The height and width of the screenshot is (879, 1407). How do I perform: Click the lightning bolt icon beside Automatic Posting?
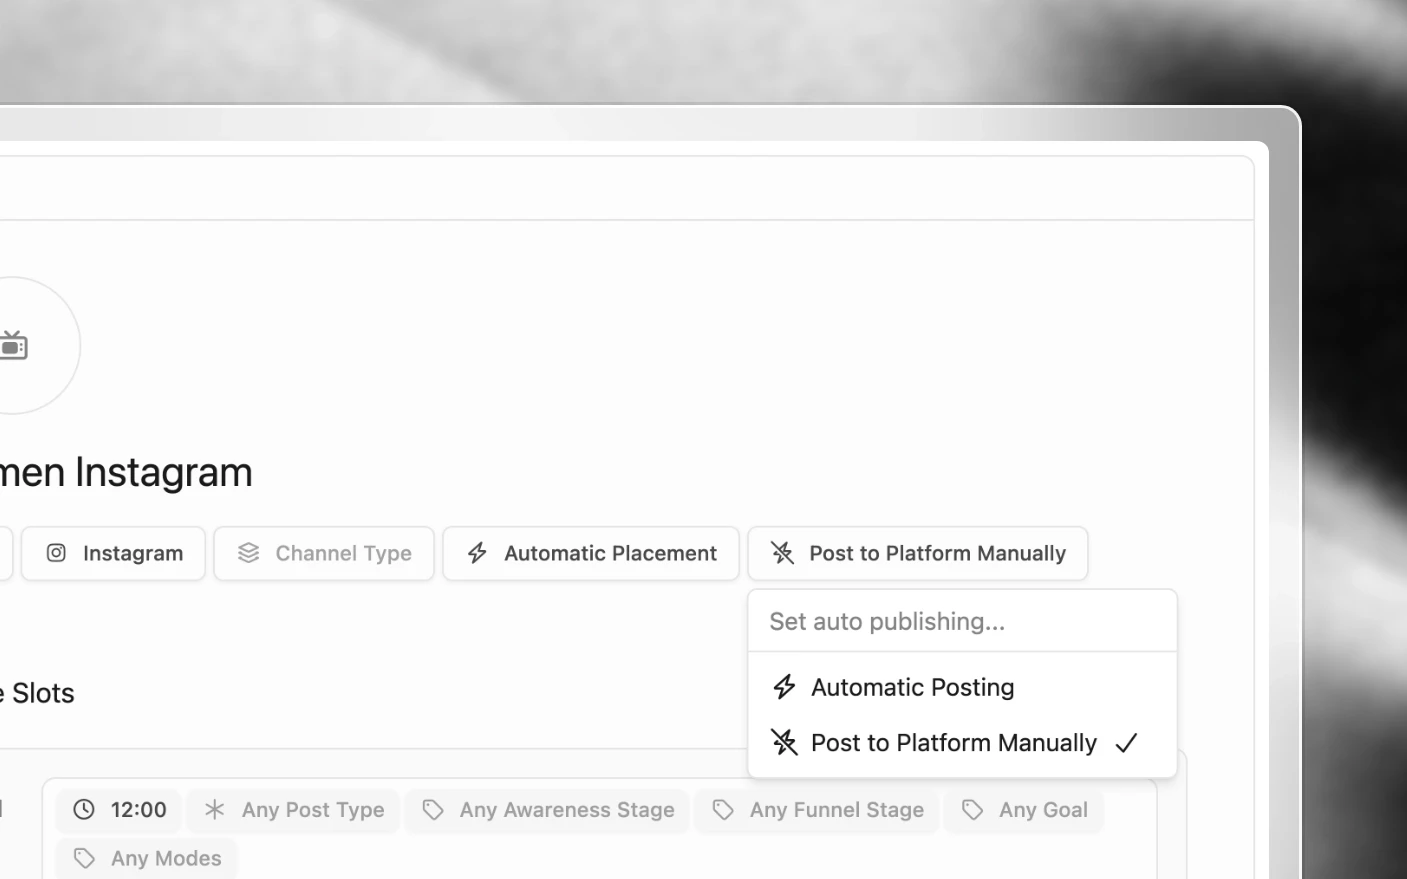click(x=784, y=687)
